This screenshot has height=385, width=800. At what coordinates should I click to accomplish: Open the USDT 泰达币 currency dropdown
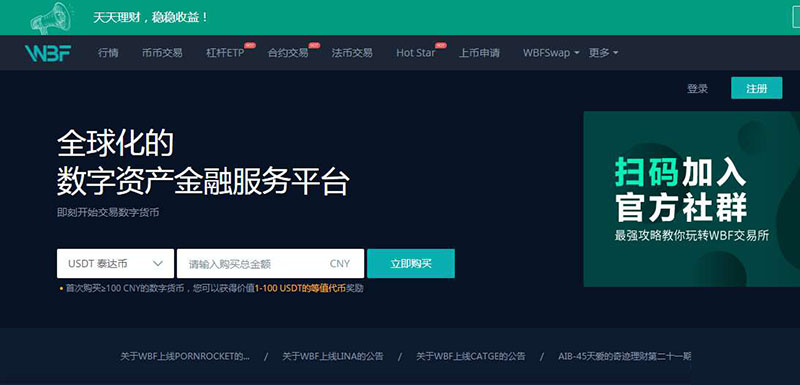pos(115,264)
